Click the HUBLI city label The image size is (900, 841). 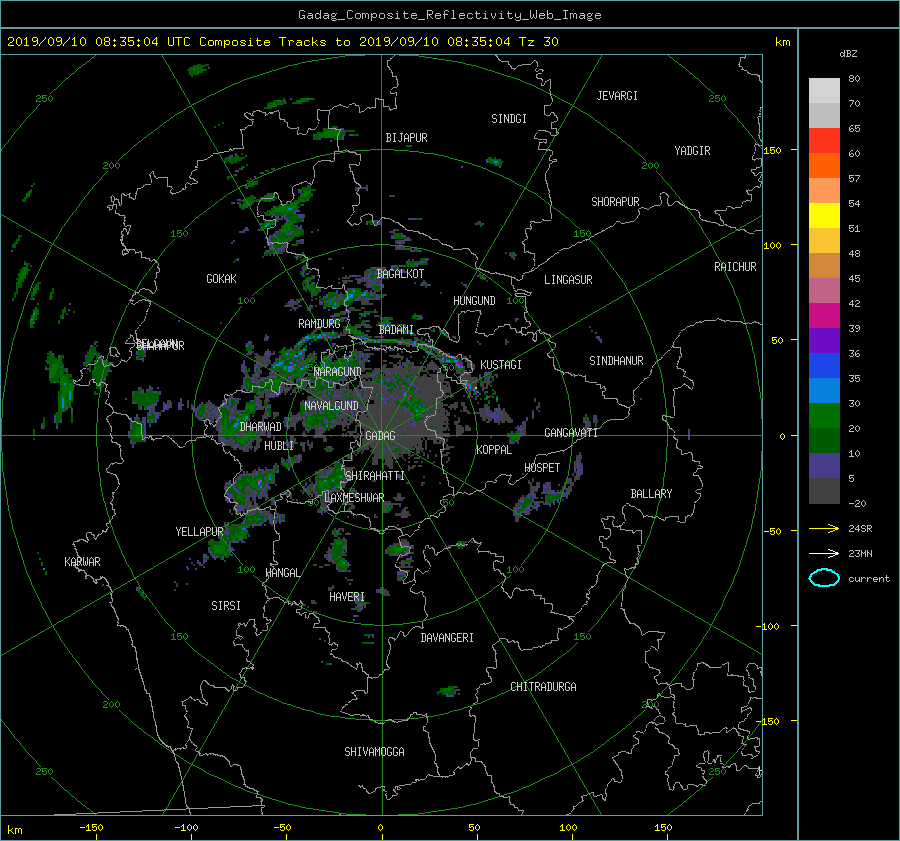tap(279, 445)
